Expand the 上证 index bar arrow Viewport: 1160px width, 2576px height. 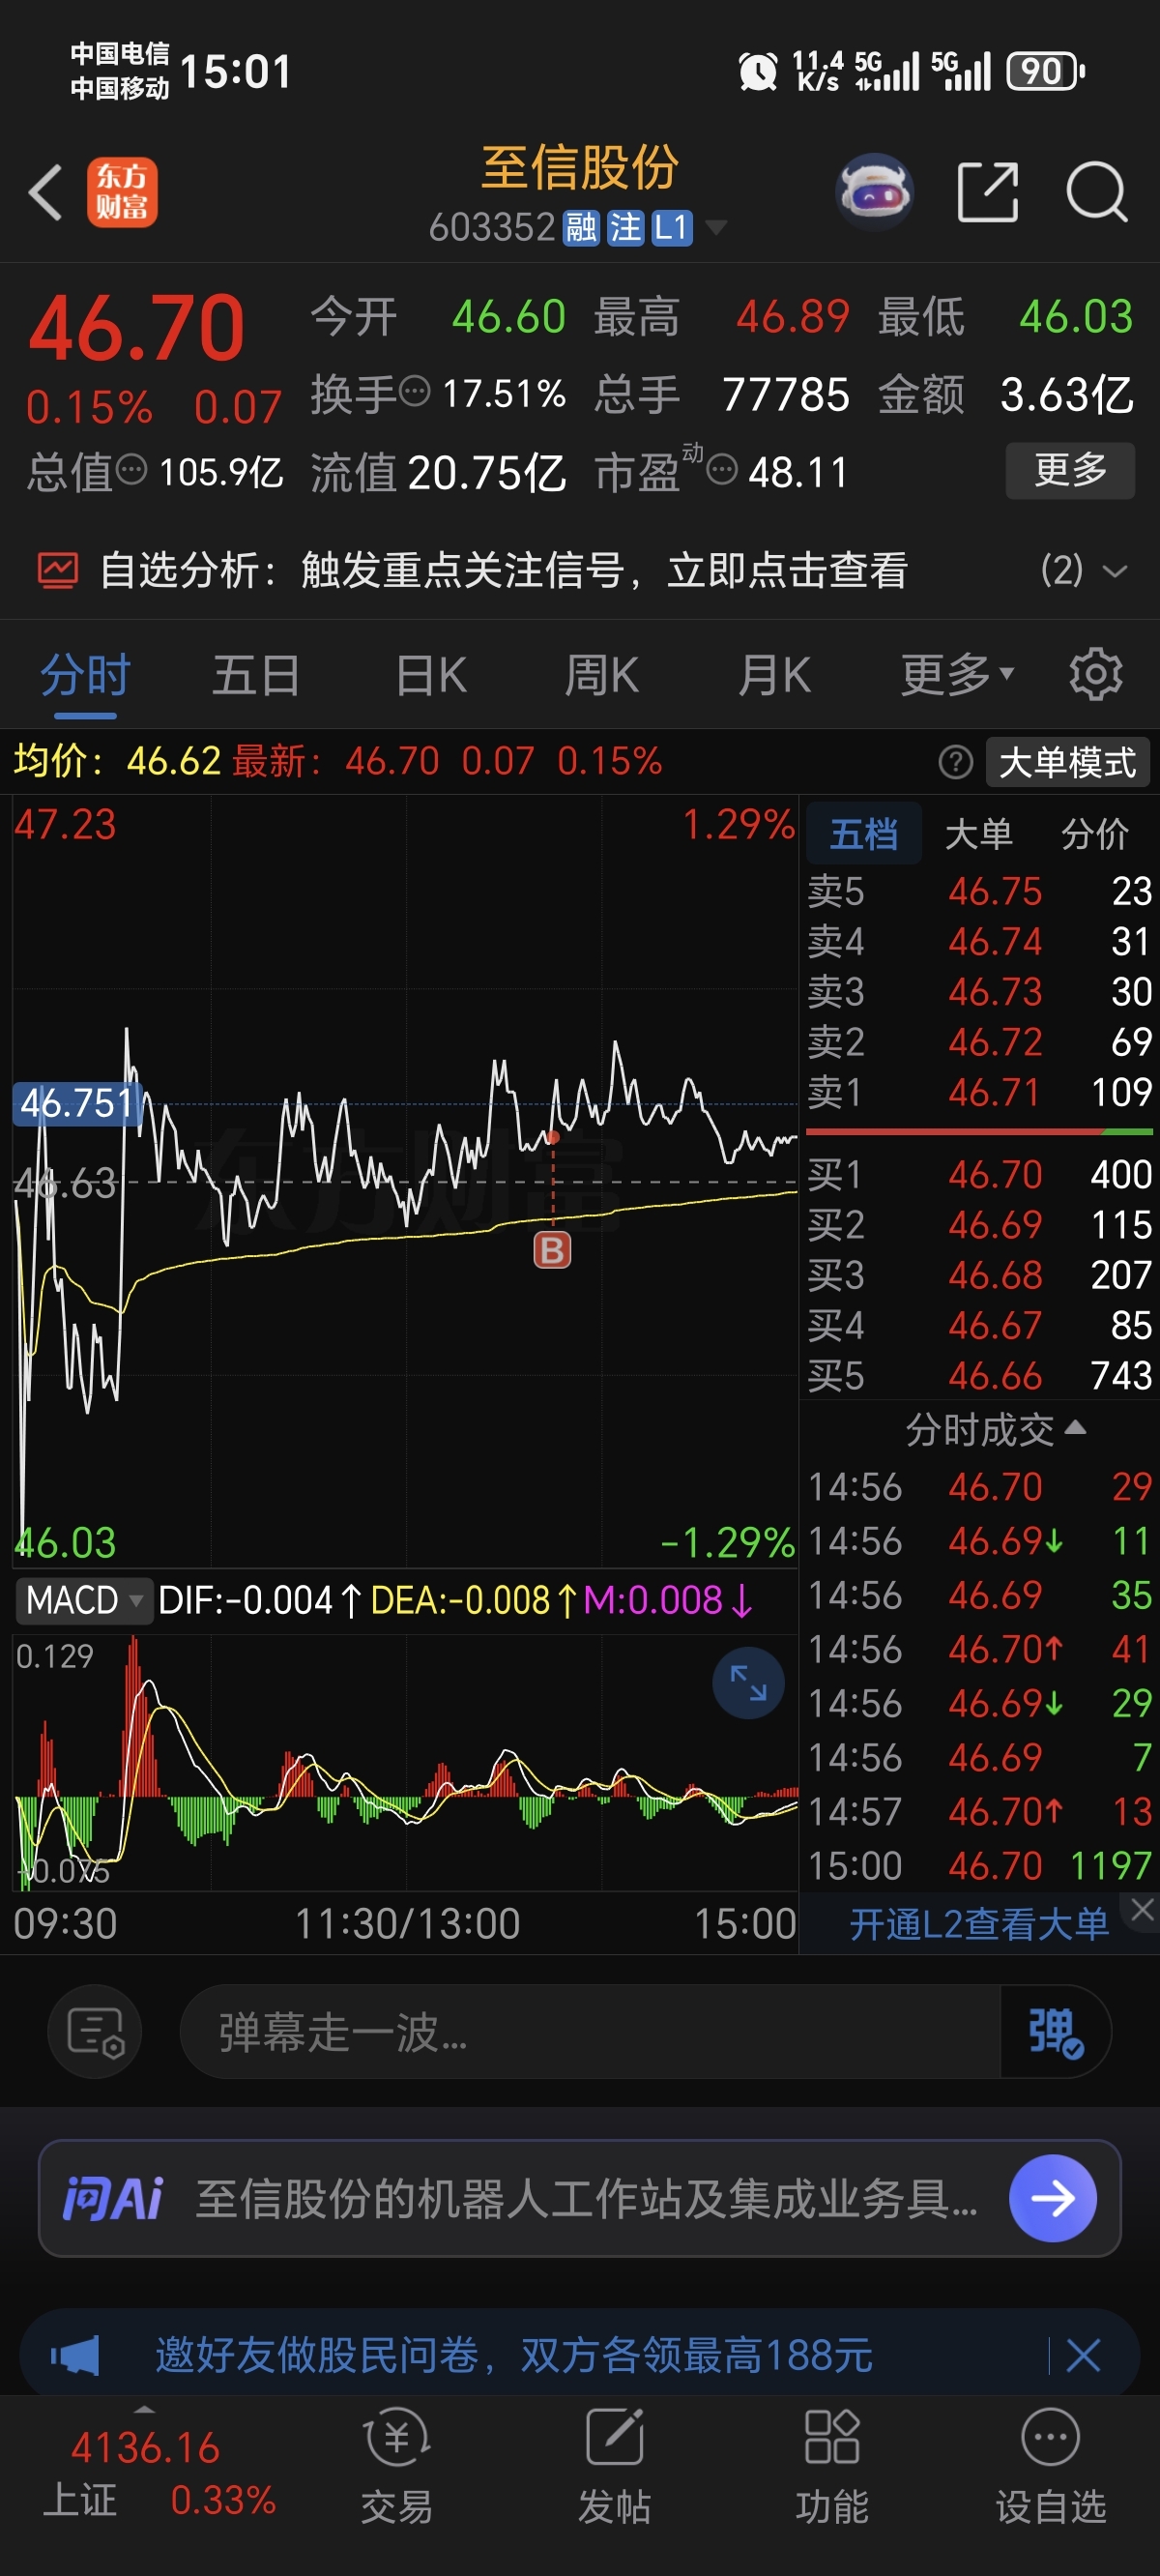[x=145, y=2410]
